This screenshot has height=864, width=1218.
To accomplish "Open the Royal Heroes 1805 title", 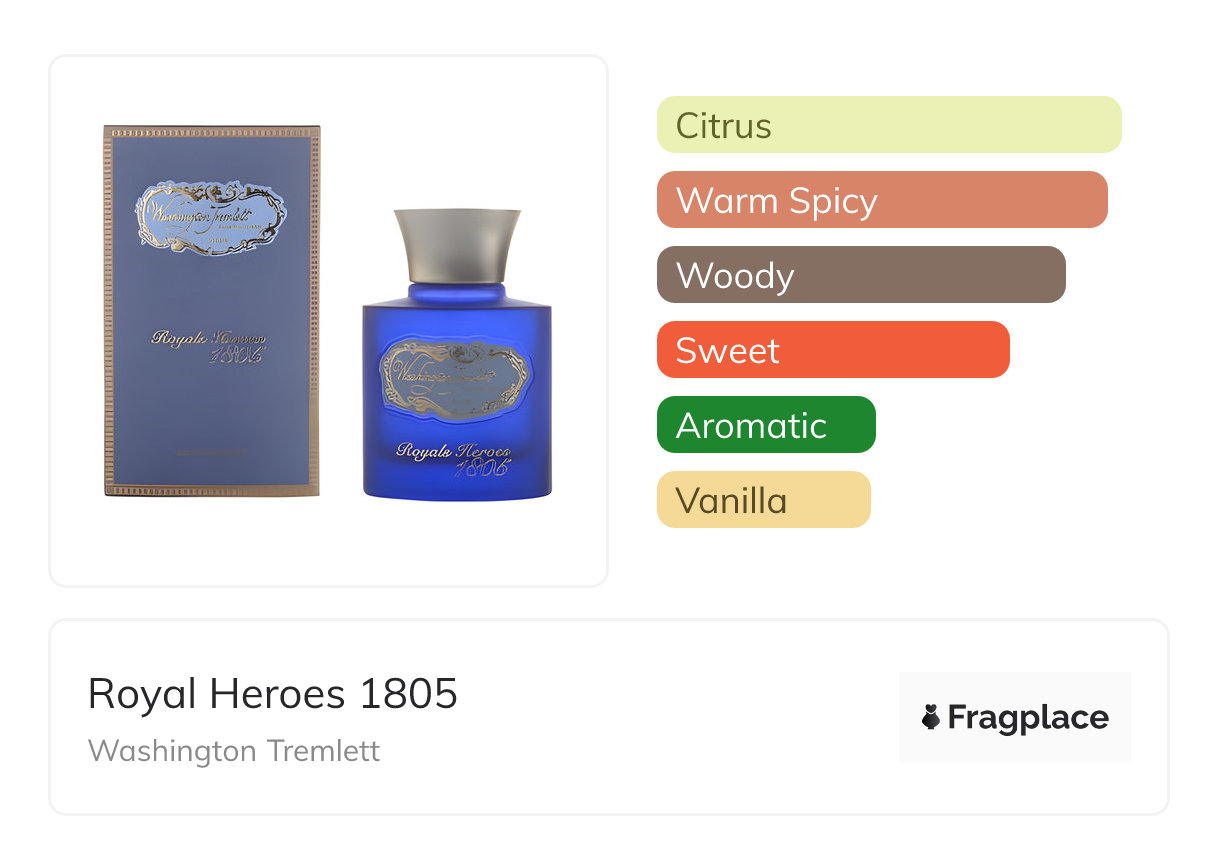I will [273, 693].
